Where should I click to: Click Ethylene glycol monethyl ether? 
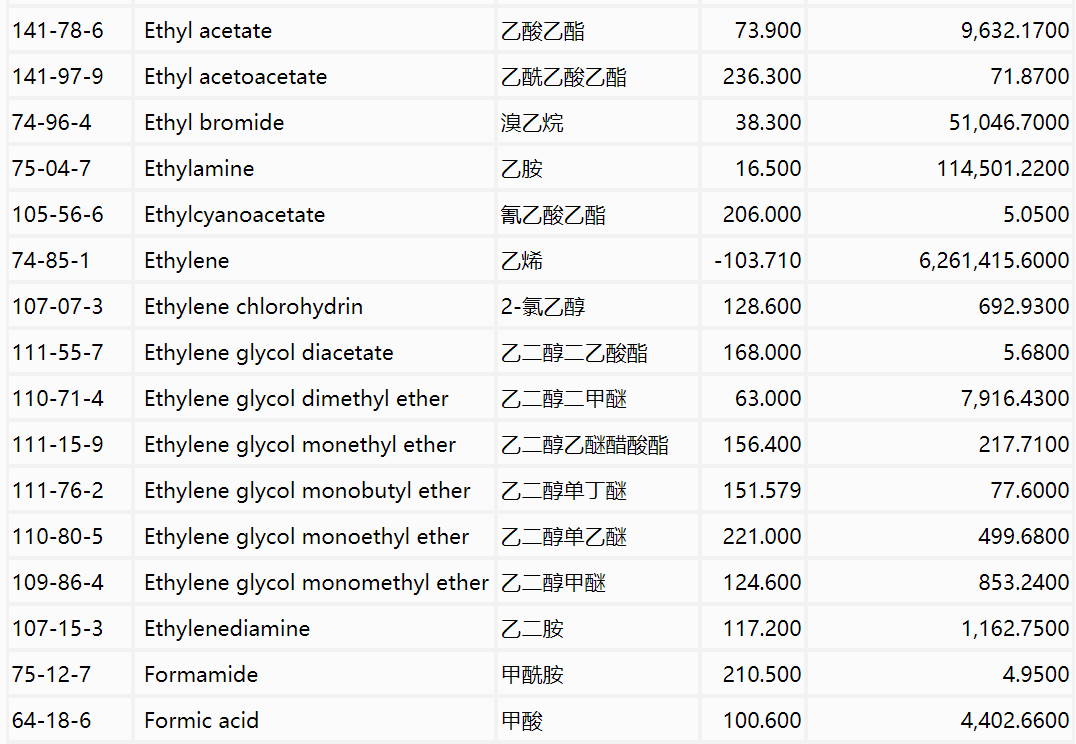click(x=300, y=445)
